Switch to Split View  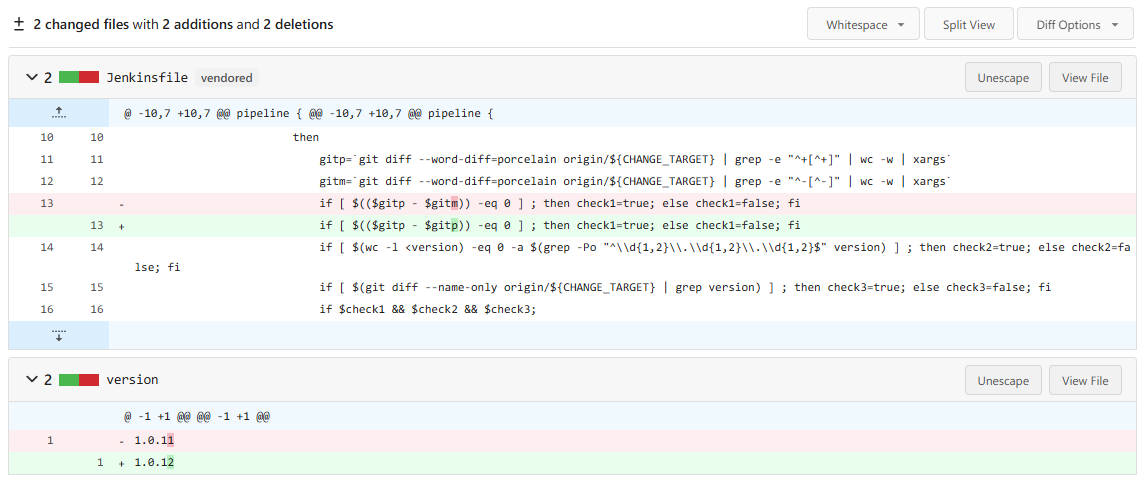[968, 25]
